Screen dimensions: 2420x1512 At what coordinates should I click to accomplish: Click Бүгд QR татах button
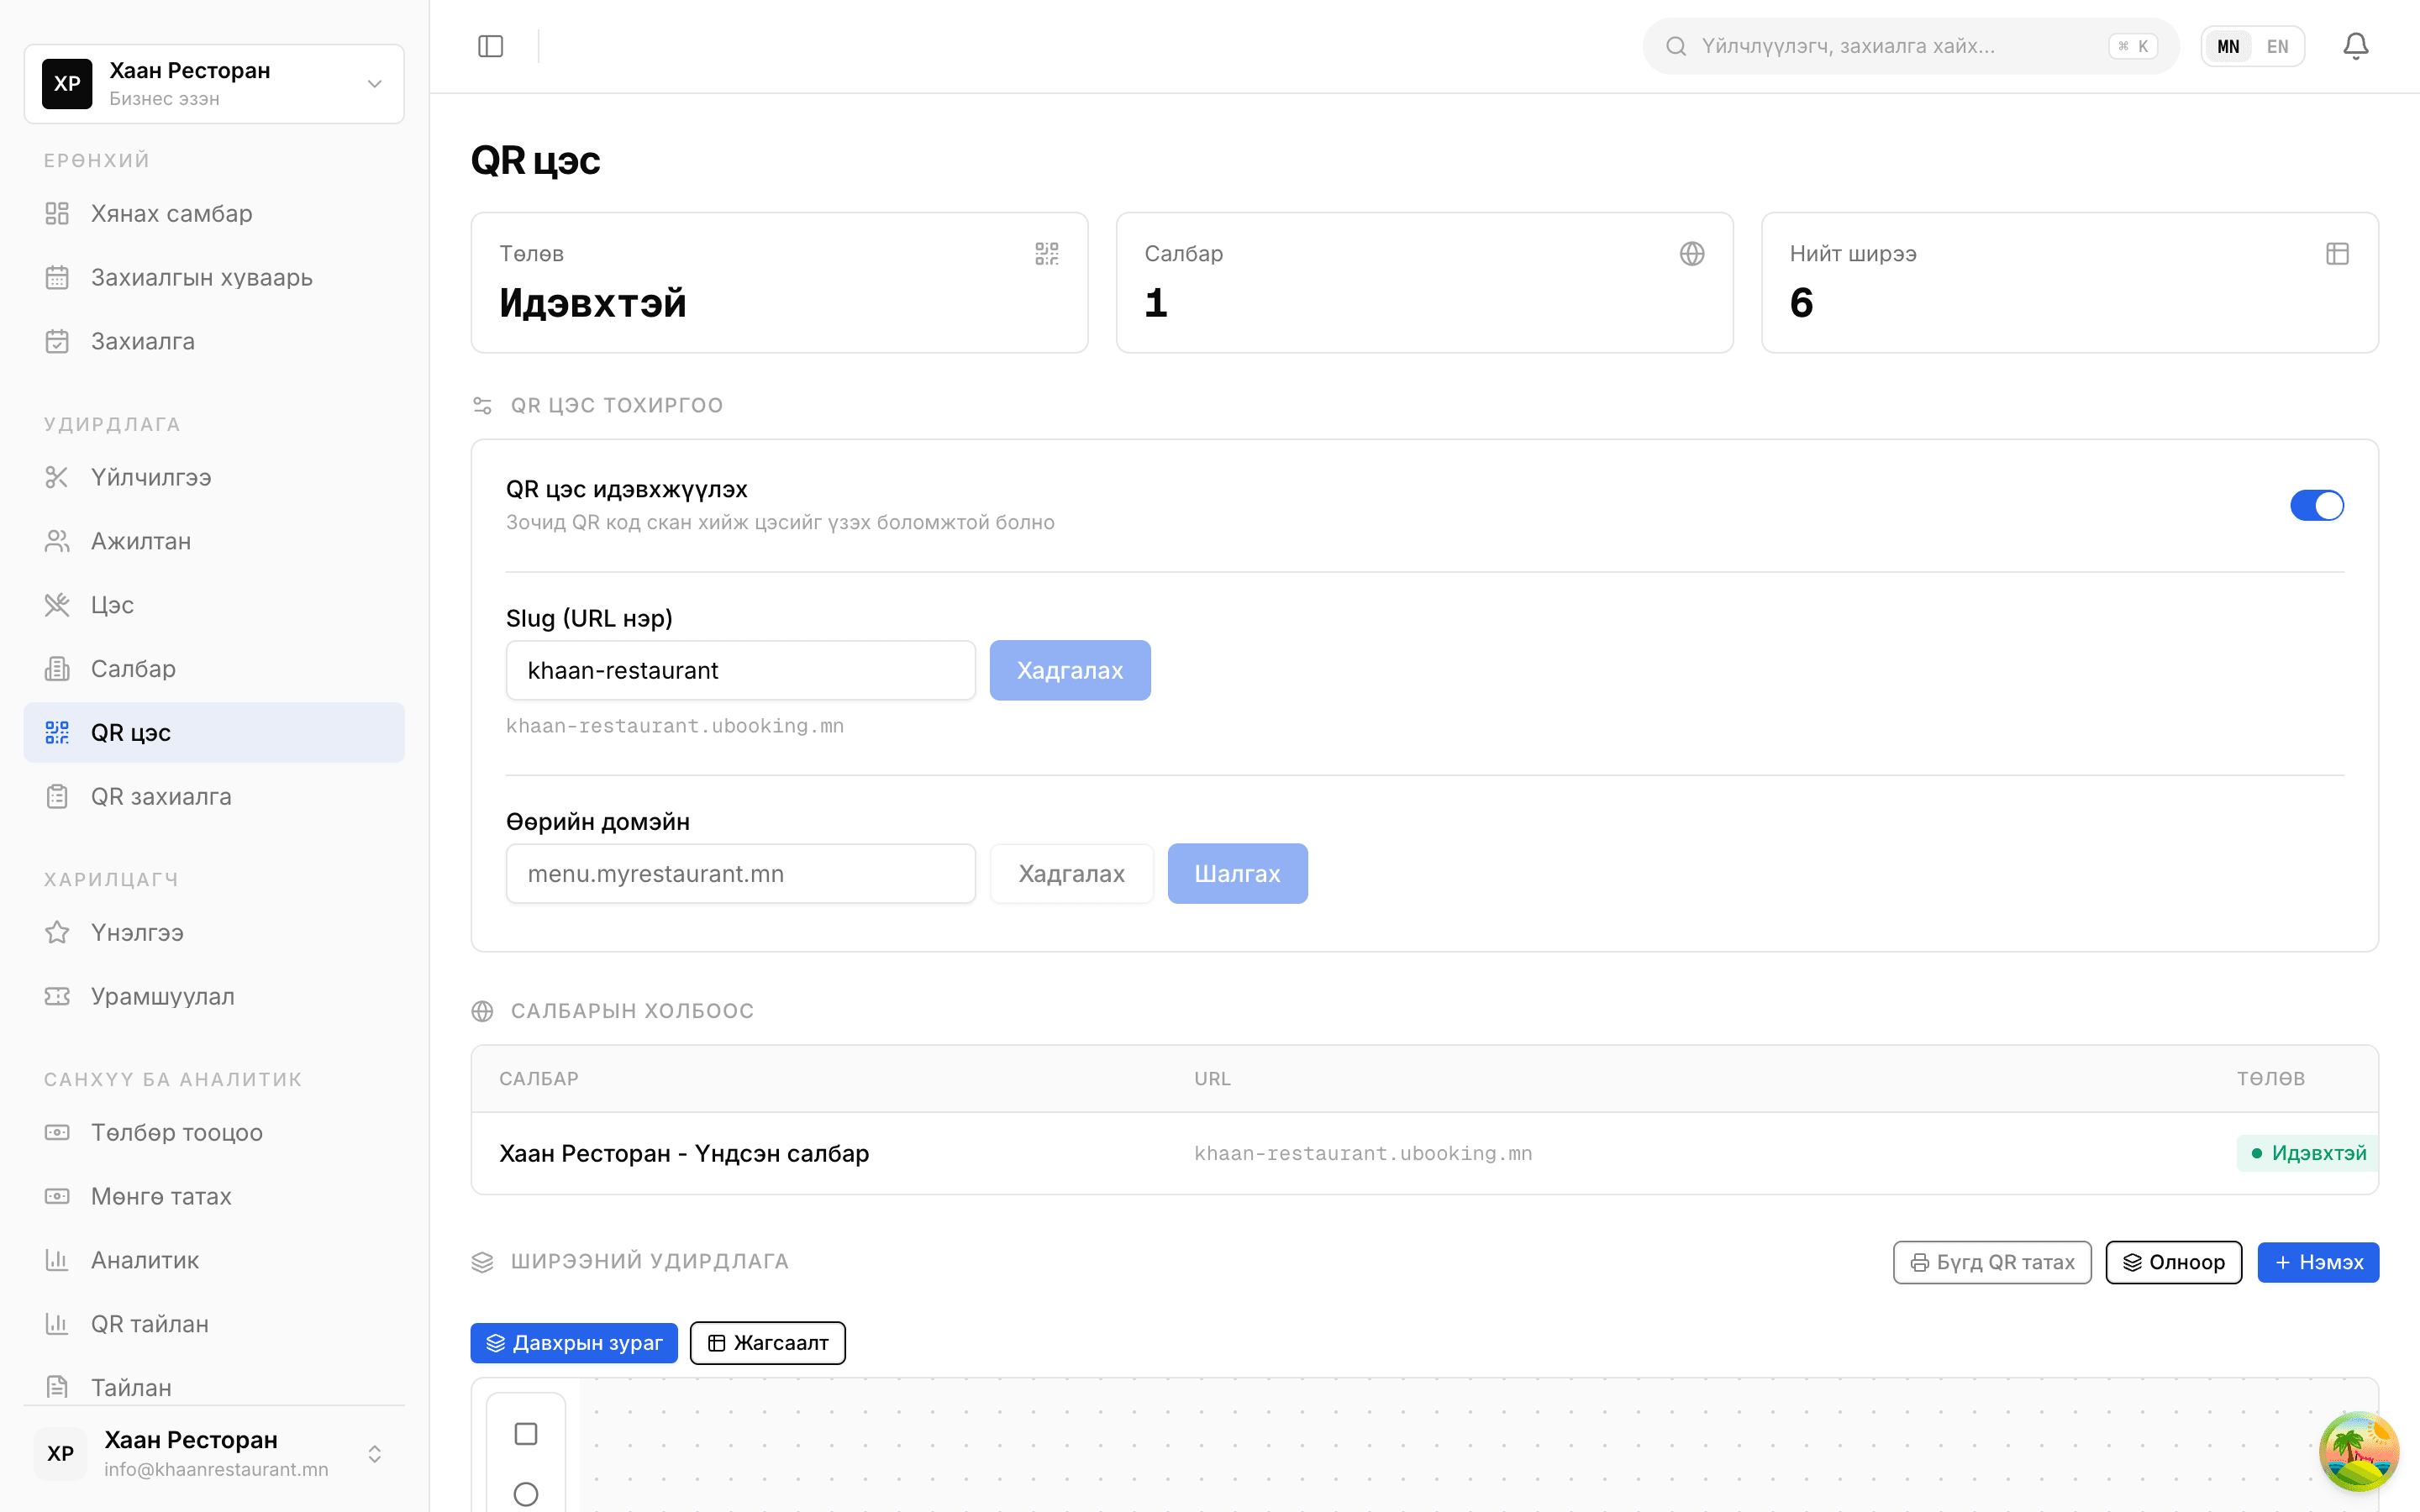click(1992, 1263)
